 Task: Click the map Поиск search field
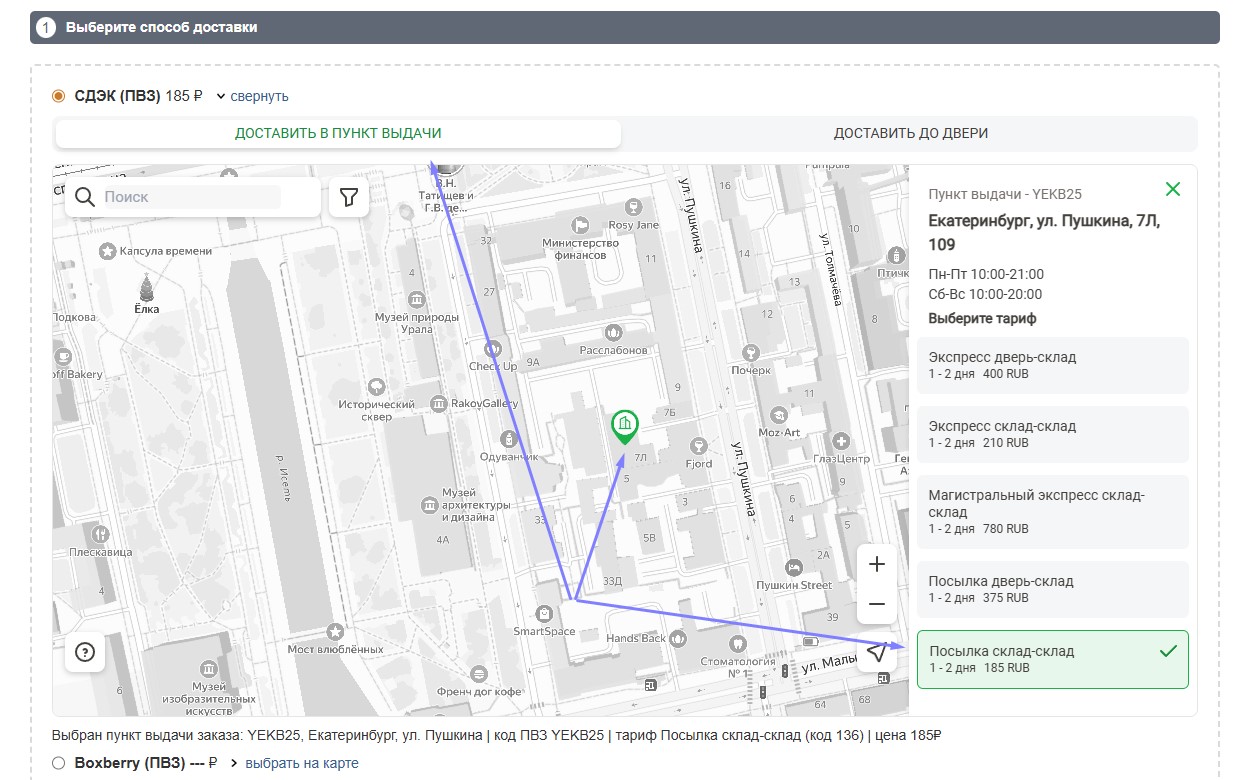(x=192, y=197)
